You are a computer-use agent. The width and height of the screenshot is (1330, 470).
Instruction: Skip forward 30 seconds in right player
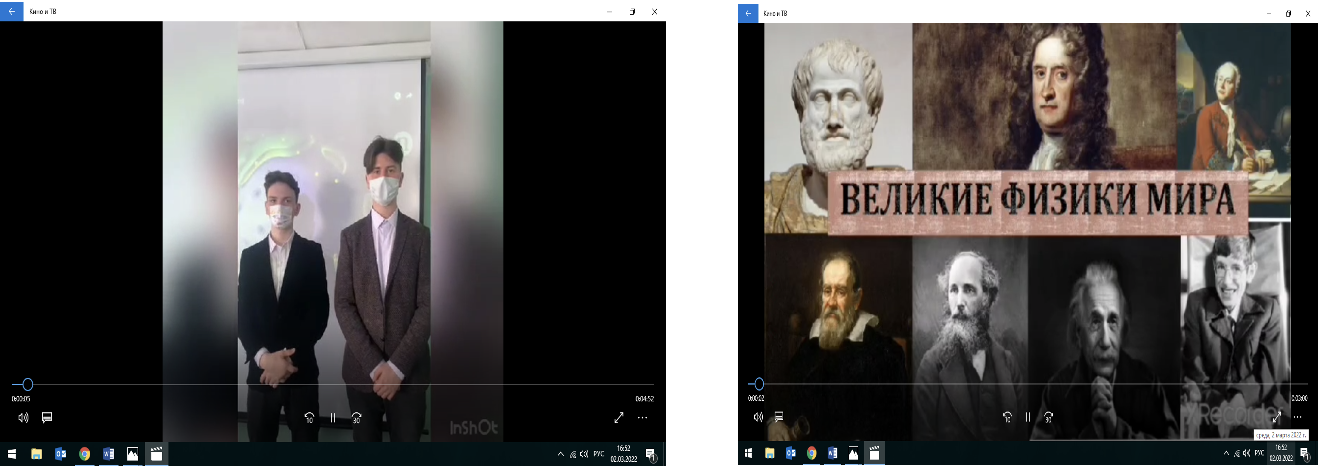(1049, 417)
